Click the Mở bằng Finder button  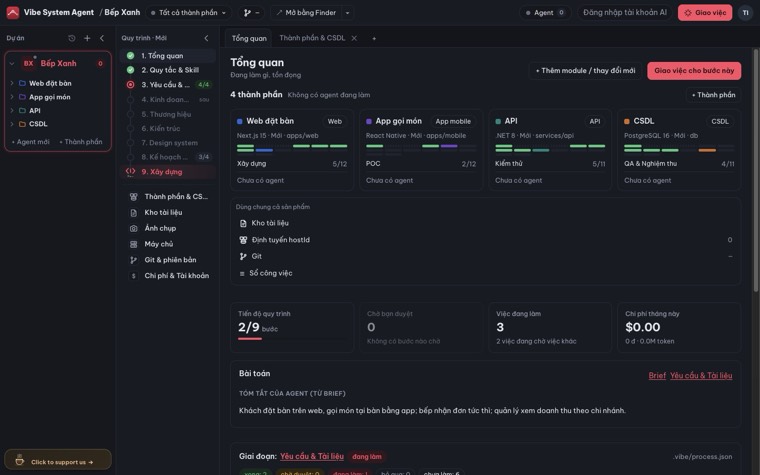[306, 13]
